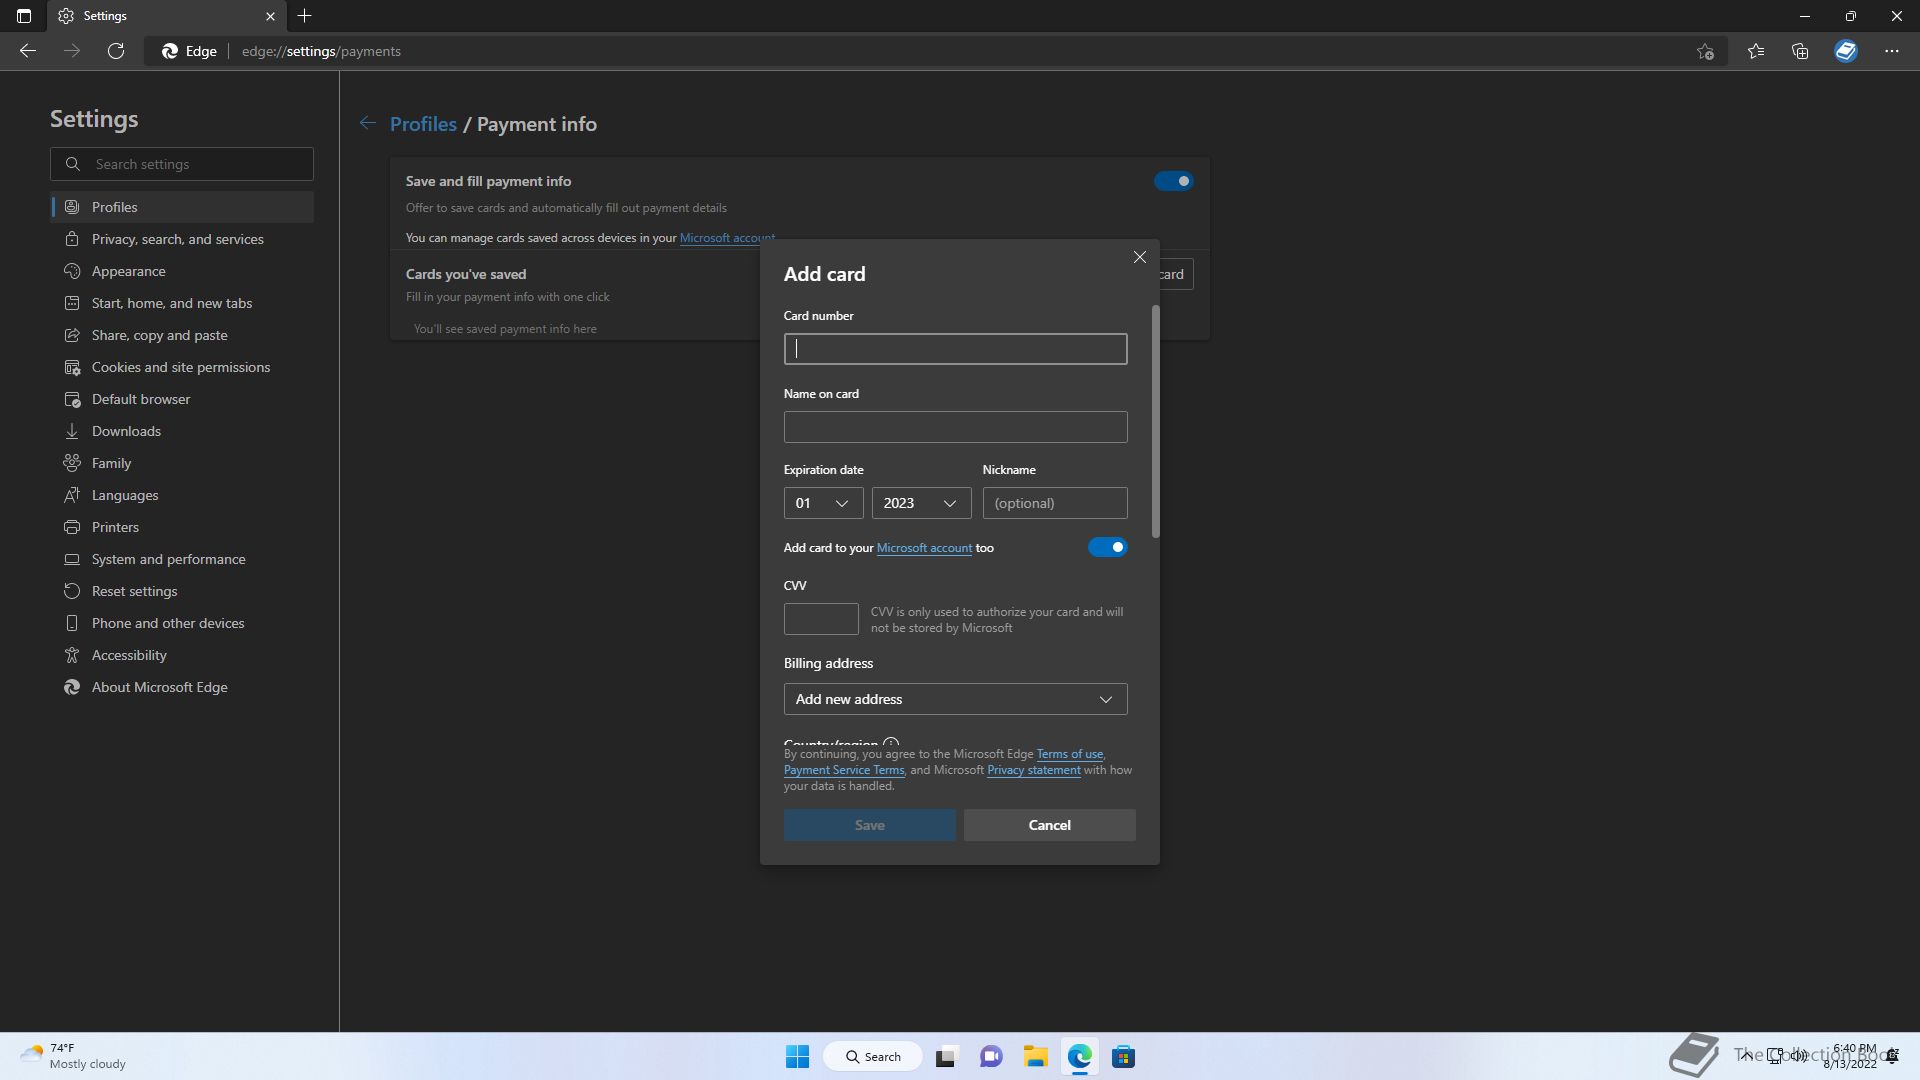
Task: Go to Appearance settings
Action: click(x=182, y=271)
